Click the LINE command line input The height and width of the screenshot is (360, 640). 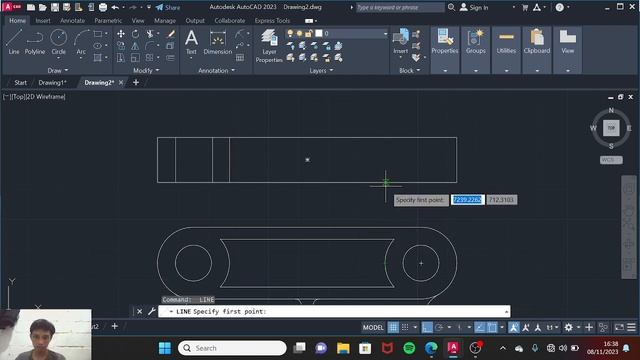(x=334, y=311)
